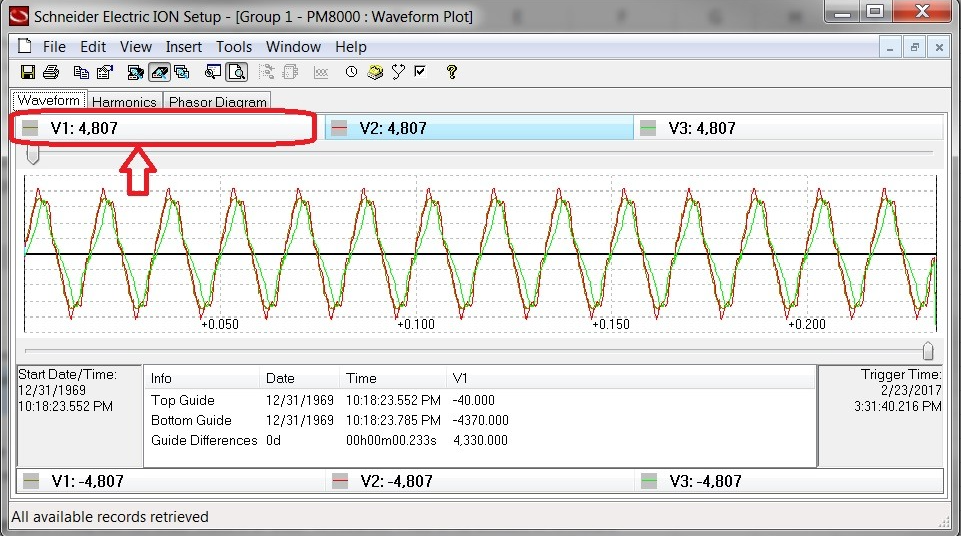Click the Schneider Electric title bar logo

[x=18, y=16]
